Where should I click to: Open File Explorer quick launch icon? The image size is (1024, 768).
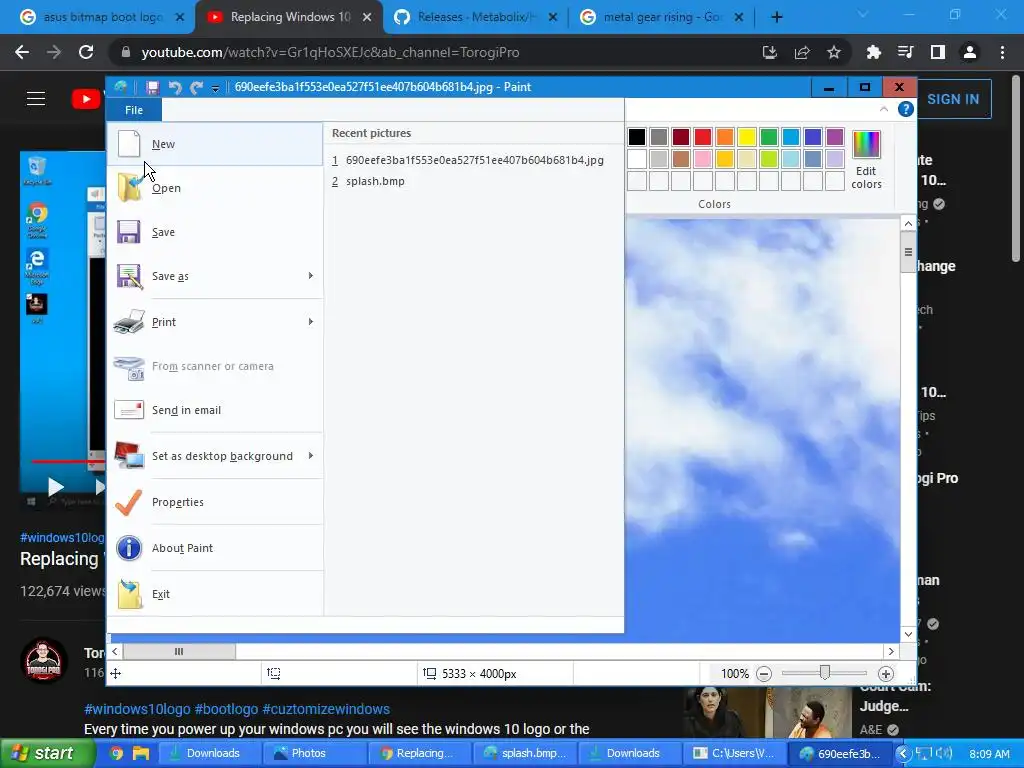coord(140,753)
